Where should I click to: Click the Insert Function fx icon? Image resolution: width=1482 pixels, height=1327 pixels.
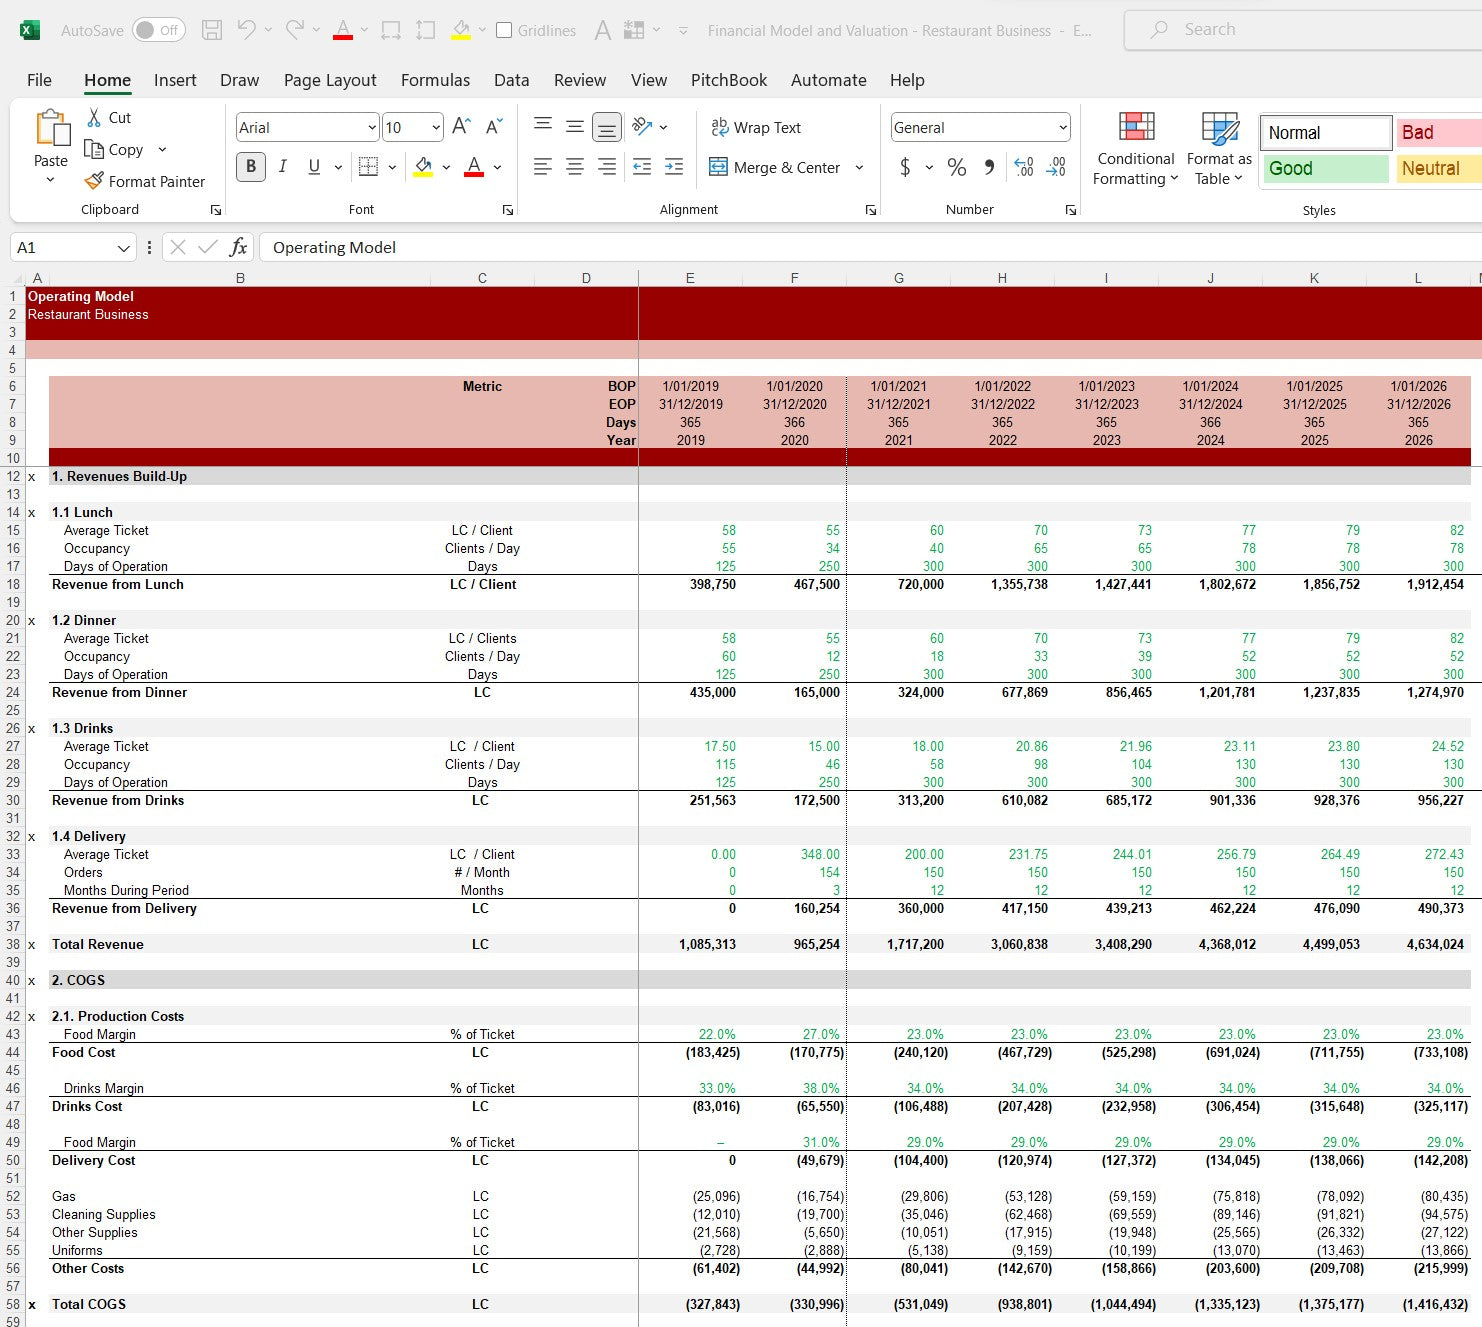pyautogui.click(x=238, y=247)
